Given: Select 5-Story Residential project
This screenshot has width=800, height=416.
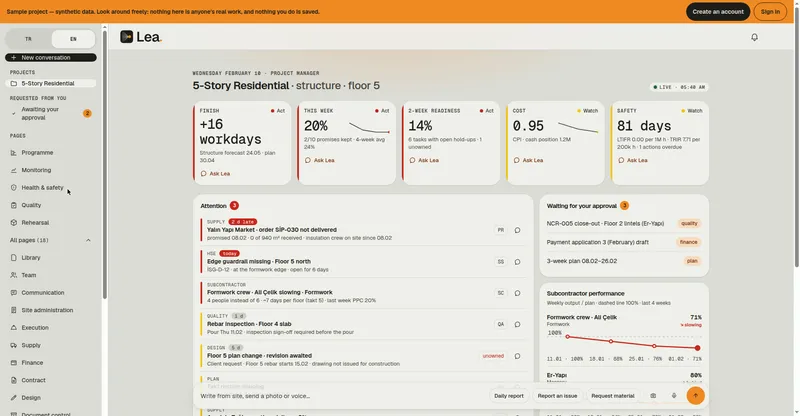Looking at the screenshot, I should (x=51, y=83).
